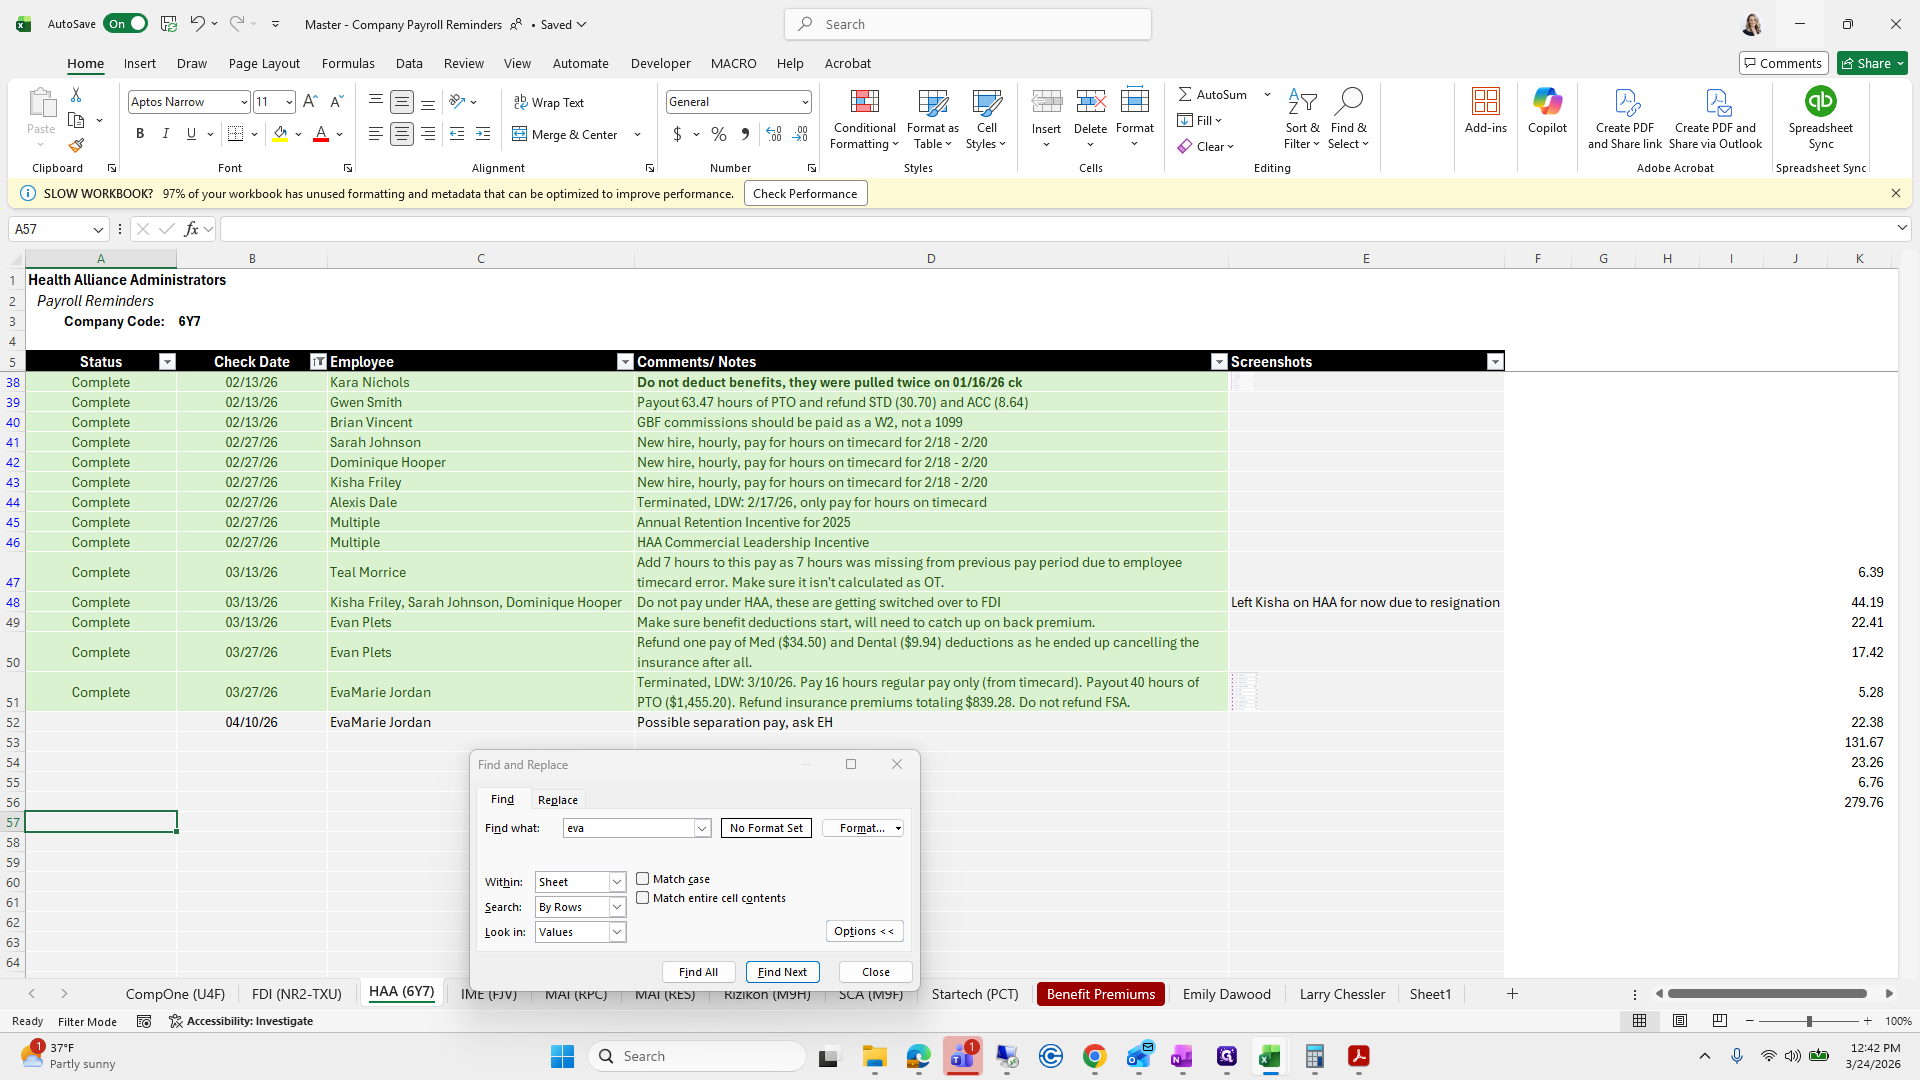Switch to the Benefit Premiums sheet tab
Viewport: 1920px width, 1080px height.
coord(1100,994)
